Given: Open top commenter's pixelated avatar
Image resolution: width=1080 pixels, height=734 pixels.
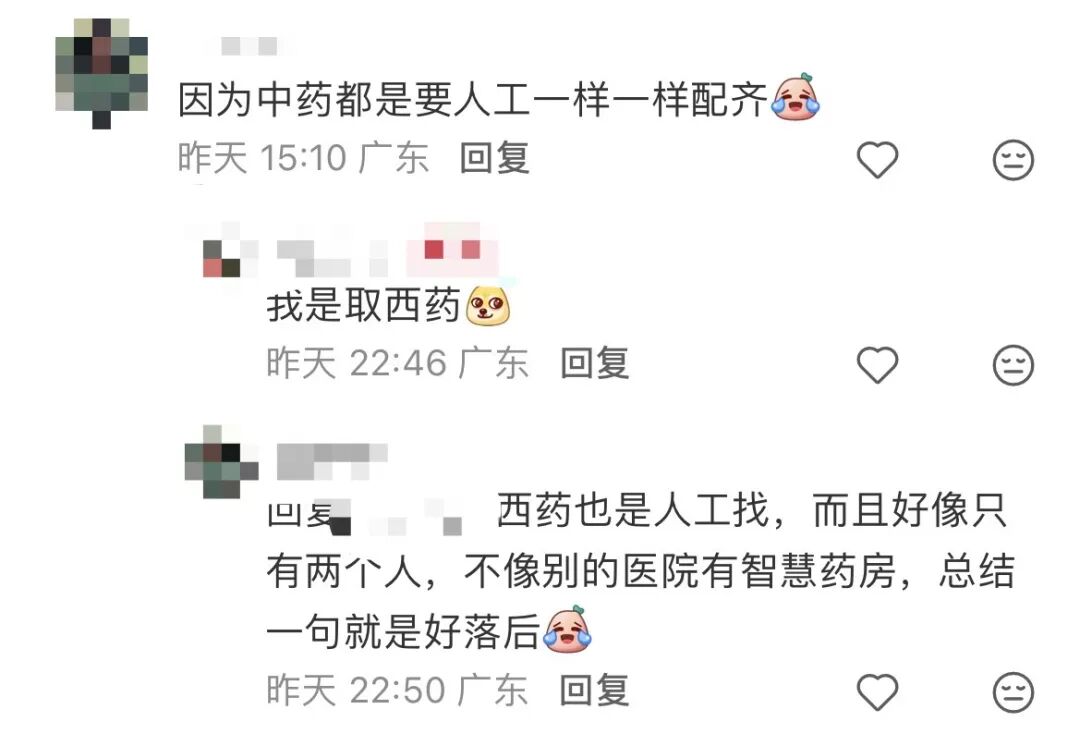Looking at the screenshot, I should (101, 74).
